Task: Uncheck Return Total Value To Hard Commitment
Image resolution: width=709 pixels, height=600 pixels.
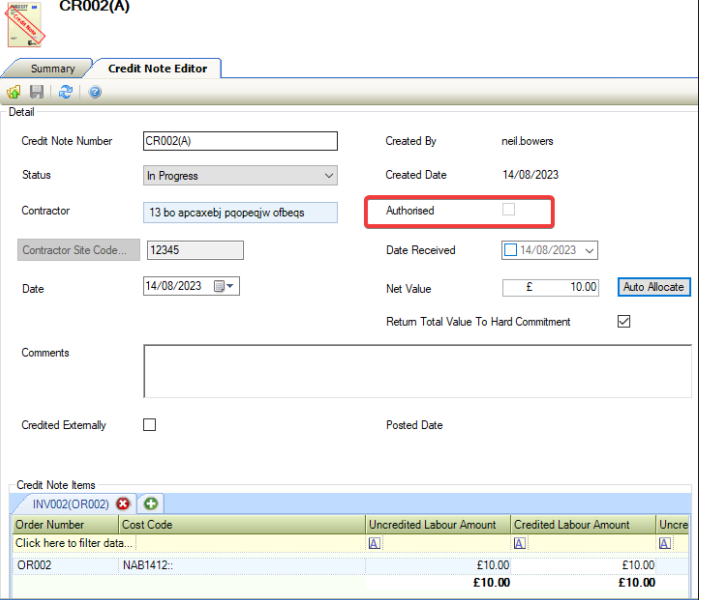Action: click(624, 322)
